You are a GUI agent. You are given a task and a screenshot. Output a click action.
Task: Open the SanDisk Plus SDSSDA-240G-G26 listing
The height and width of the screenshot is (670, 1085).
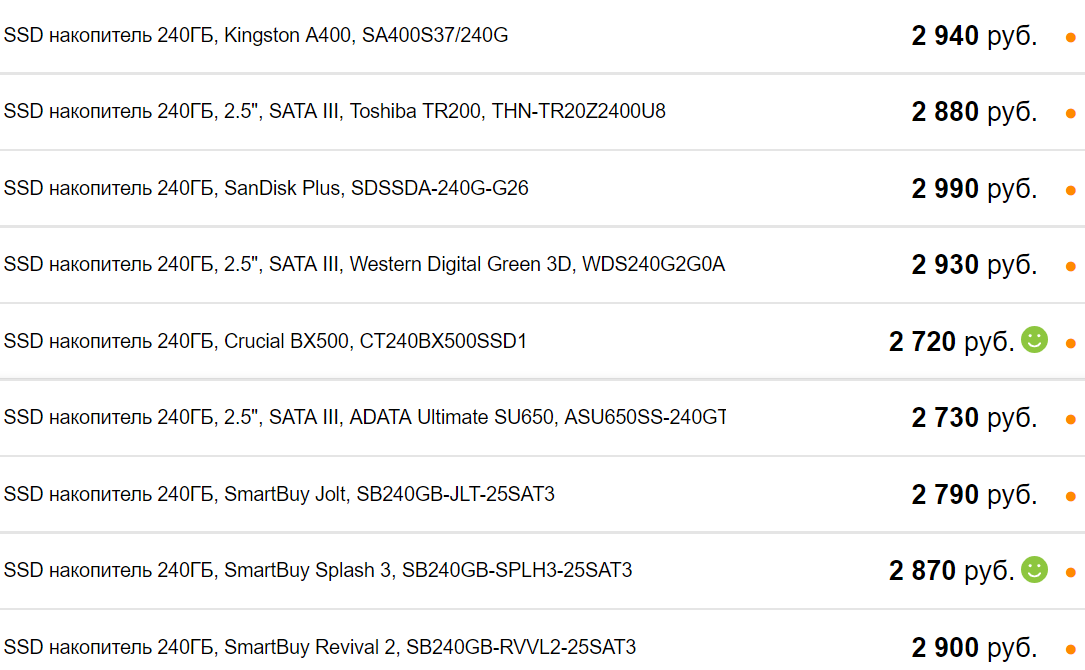(266, 188)
